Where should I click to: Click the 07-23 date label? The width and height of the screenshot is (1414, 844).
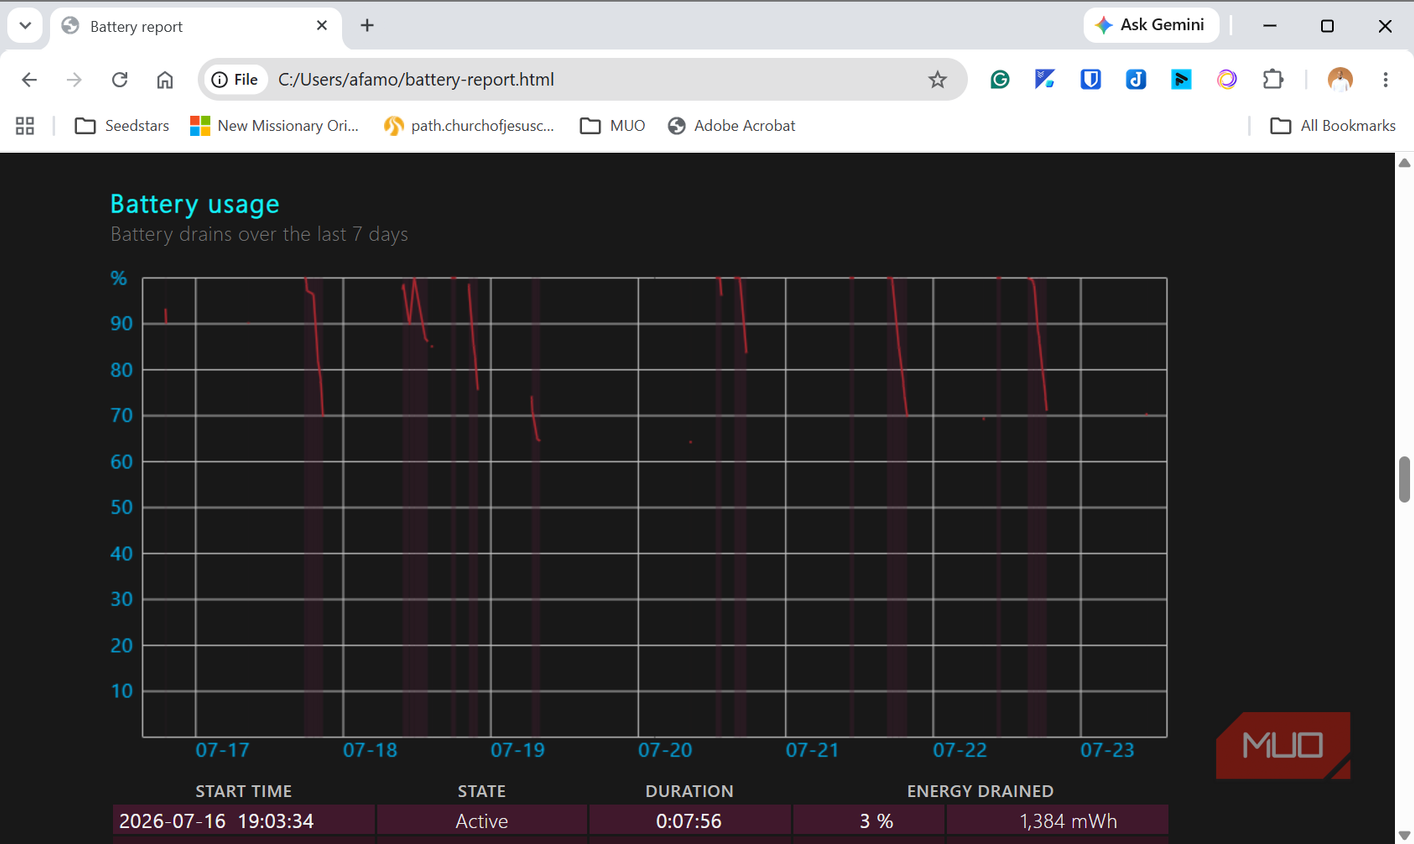pyautogui.click(x=1107, y=750)
